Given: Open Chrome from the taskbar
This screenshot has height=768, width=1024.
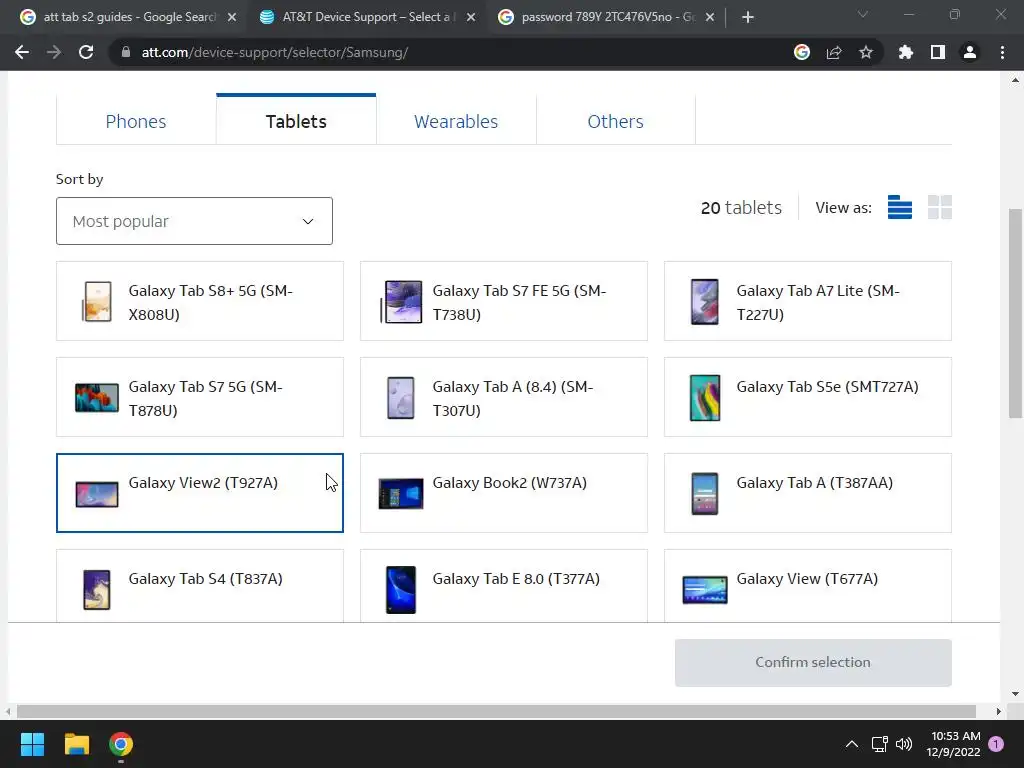Looking at the screenshot, I should pyautogui.click(x=121, y=744).
